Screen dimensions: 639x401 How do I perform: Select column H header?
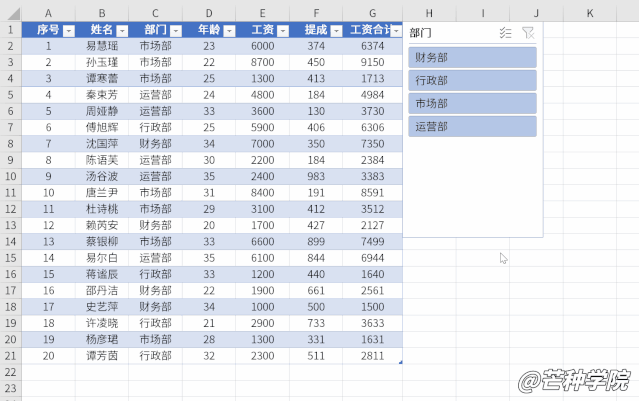pyautogui.click(x=428, y=13)
